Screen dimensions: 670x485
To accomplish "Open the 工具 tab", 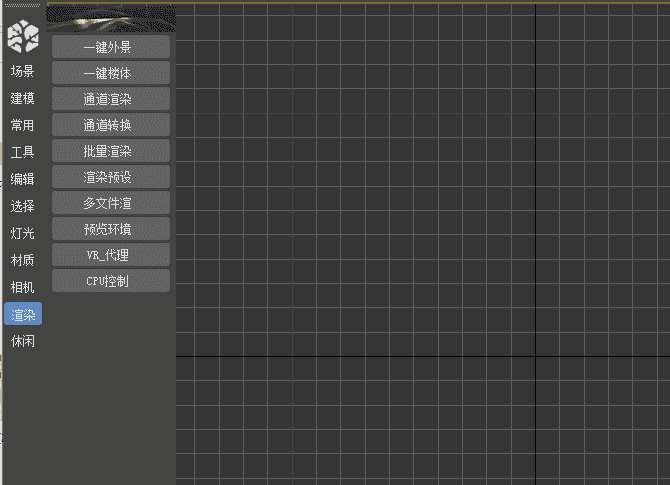I will (x=22, y=153).
